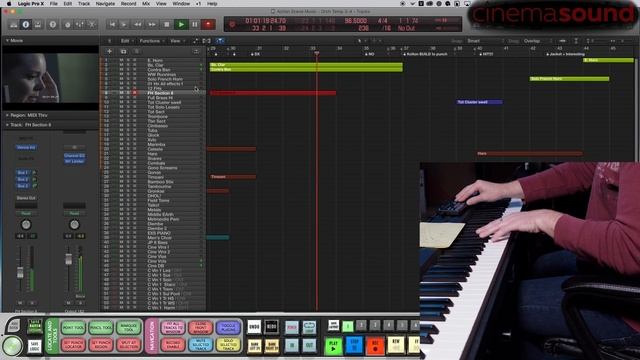Screen dimensions: 640x360
Task: Go to beginning of project
Action: tap(112, 24)
